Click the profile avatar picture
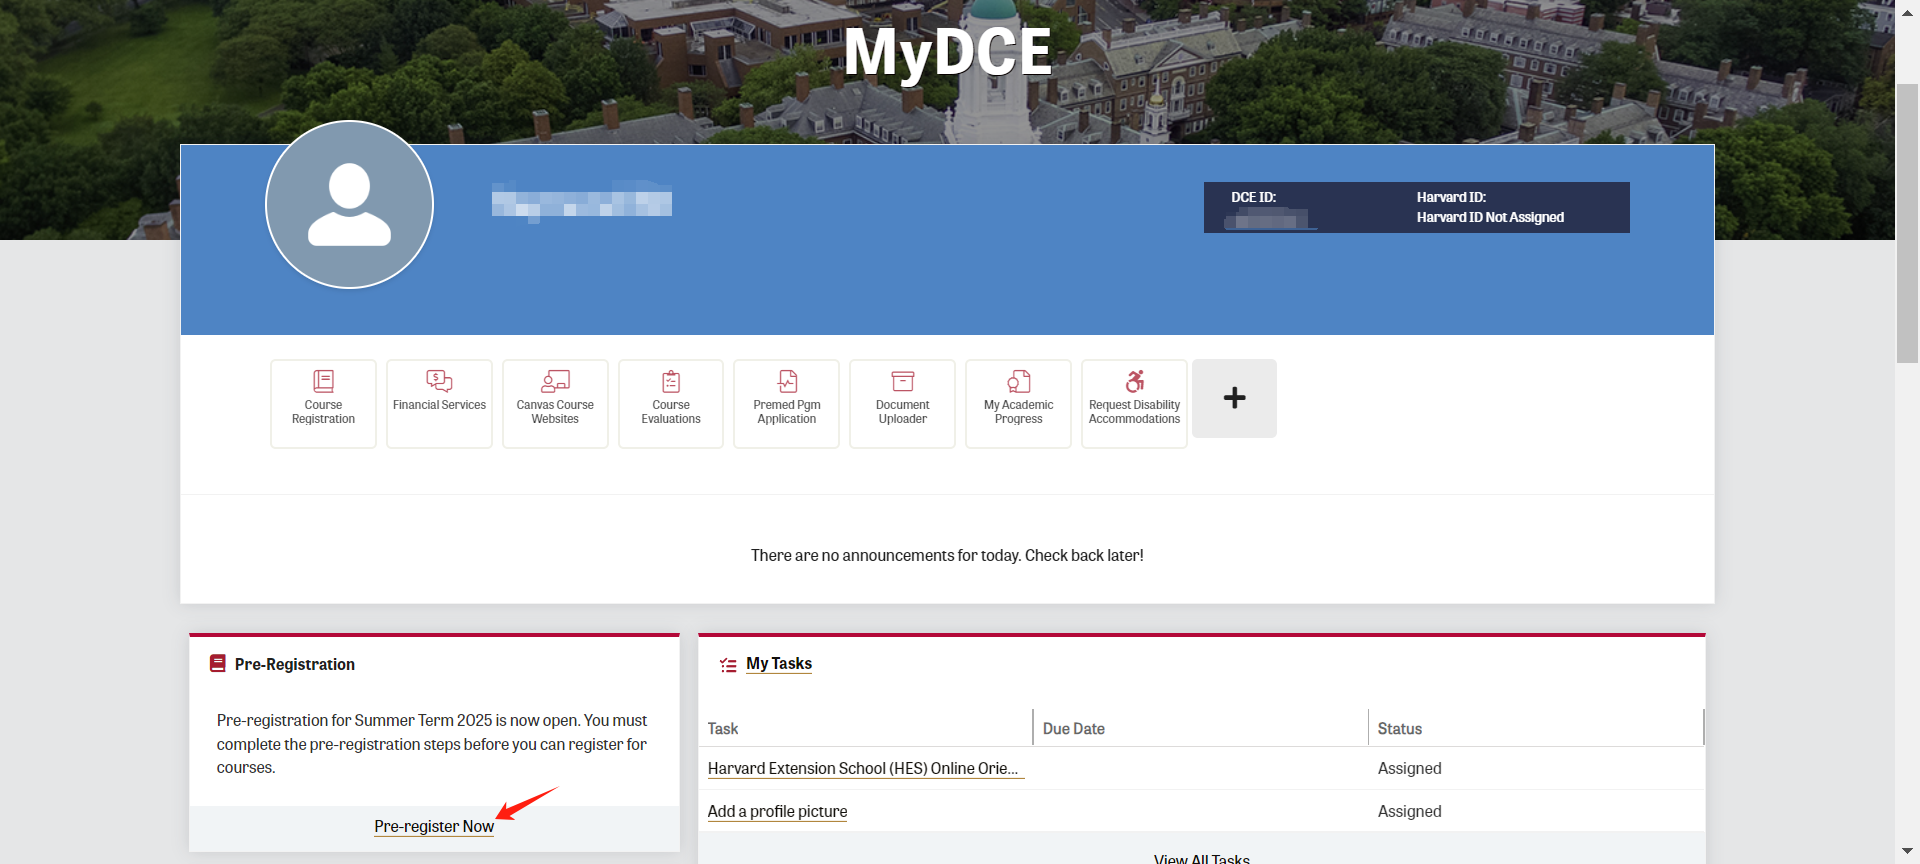The image size is (1920, 864). pos(349,205)
